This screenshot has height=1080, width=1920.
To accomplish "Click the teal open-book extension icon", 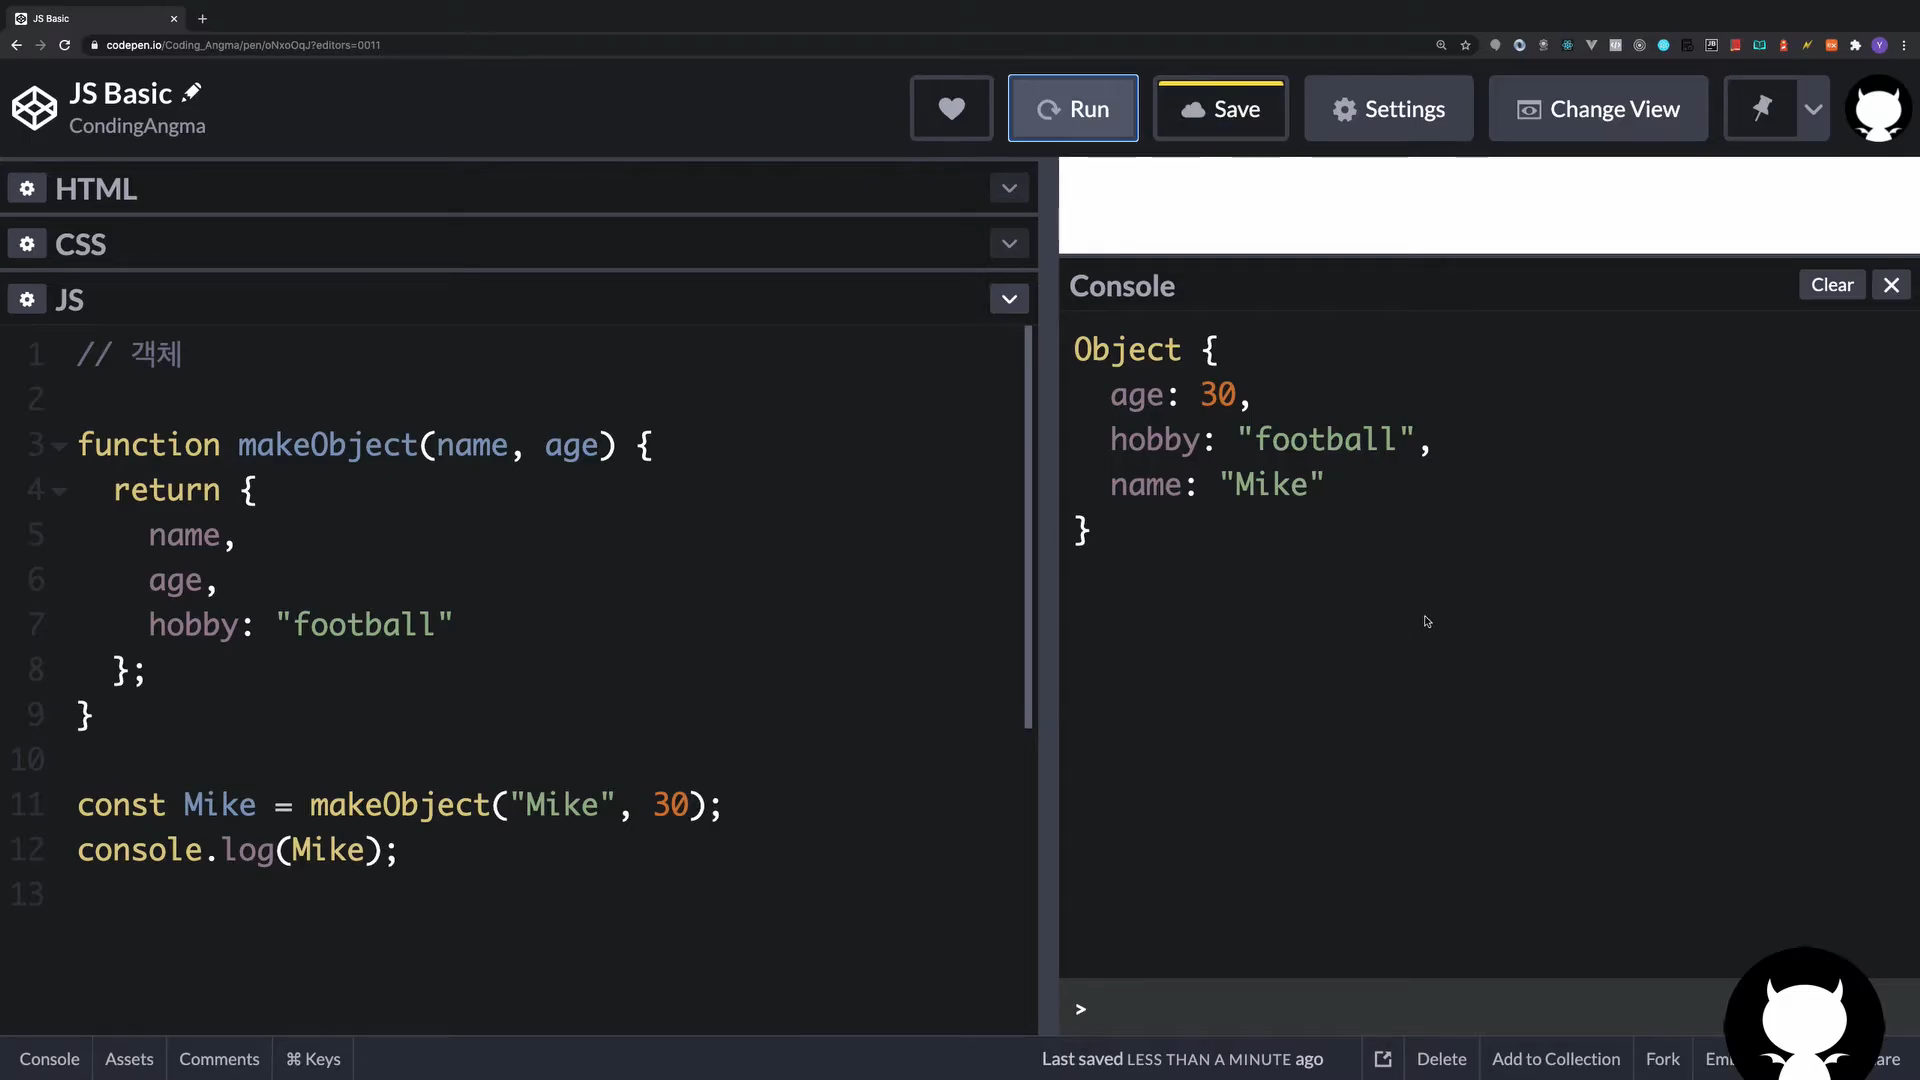I will [x=1759, y=45].
